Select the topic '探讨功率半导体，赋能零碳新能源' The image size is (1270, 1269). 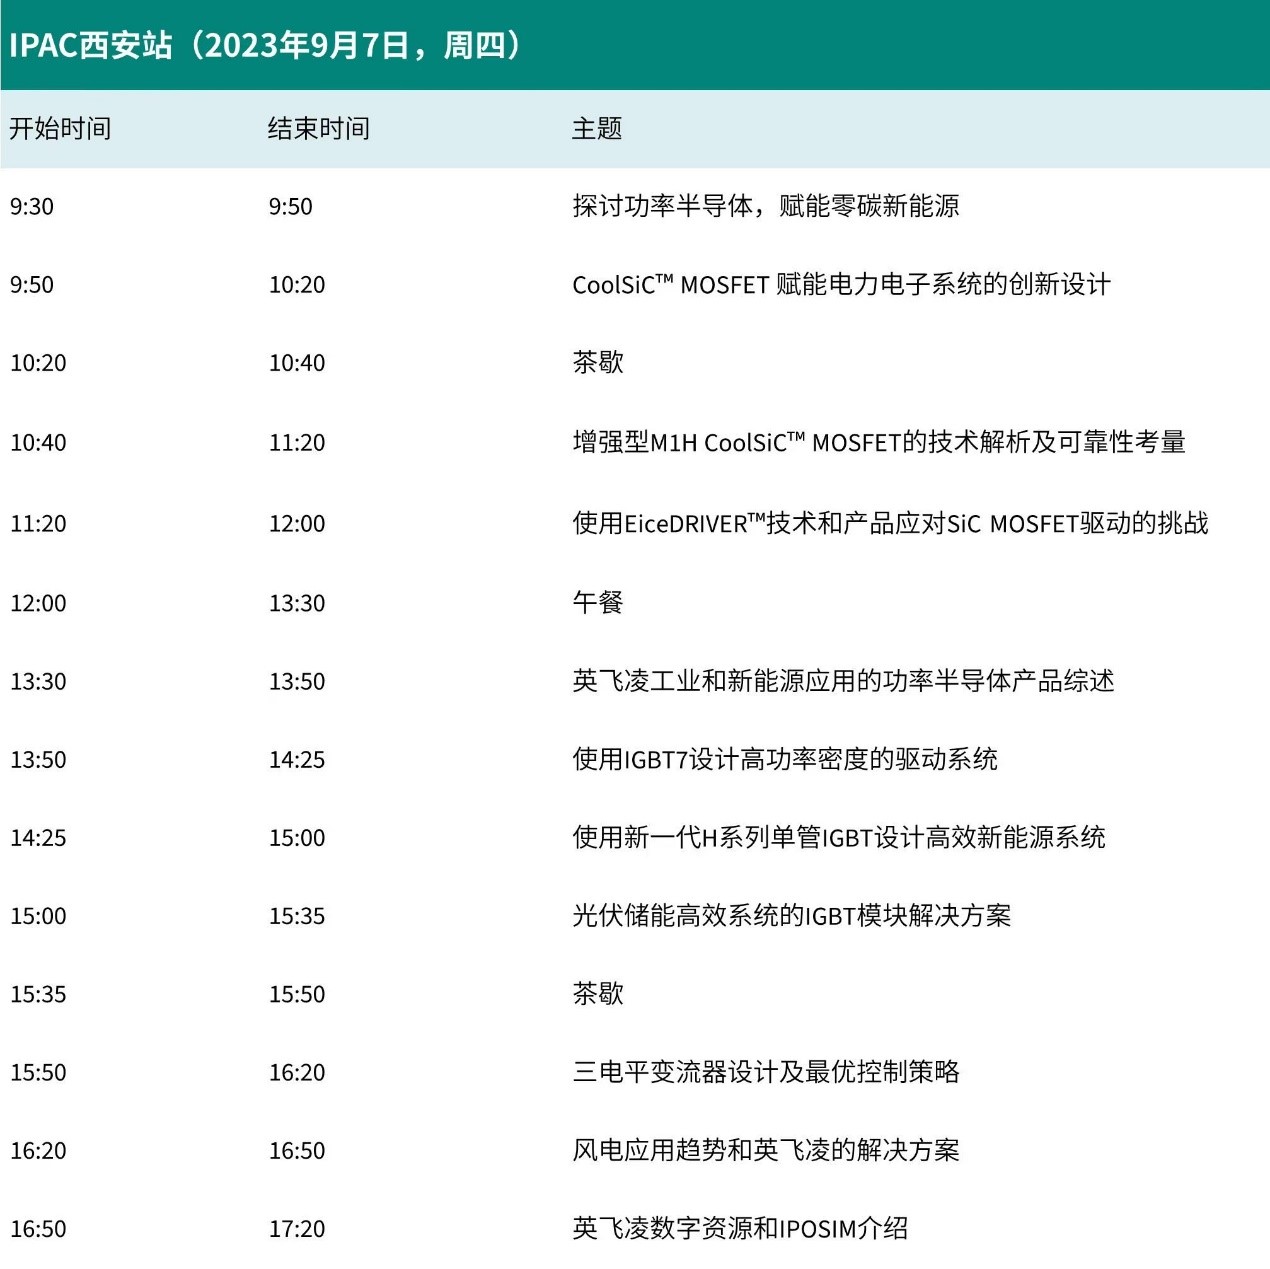coord(766,206)
